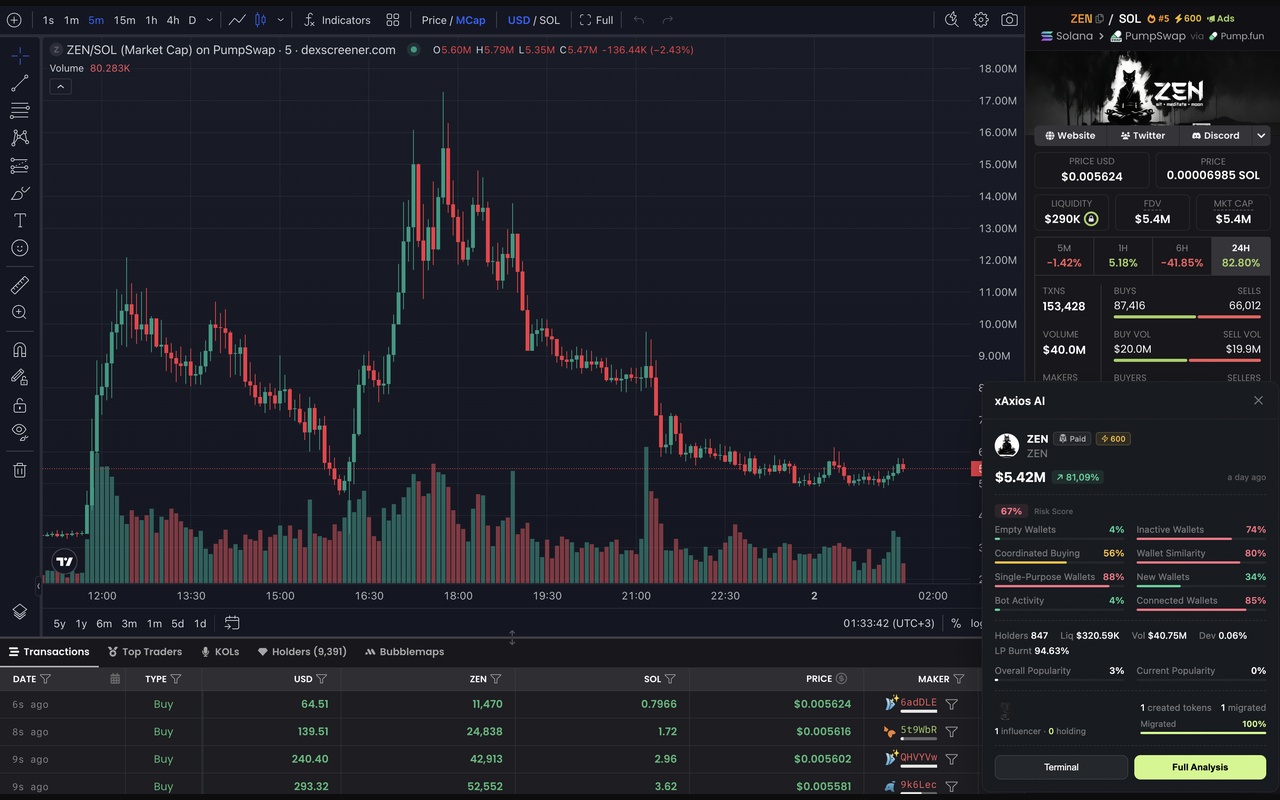Image resolution: width=1280 pixels, height=800 pixels.
Task: Open chart settings gear icon
Action: [981, 20]
